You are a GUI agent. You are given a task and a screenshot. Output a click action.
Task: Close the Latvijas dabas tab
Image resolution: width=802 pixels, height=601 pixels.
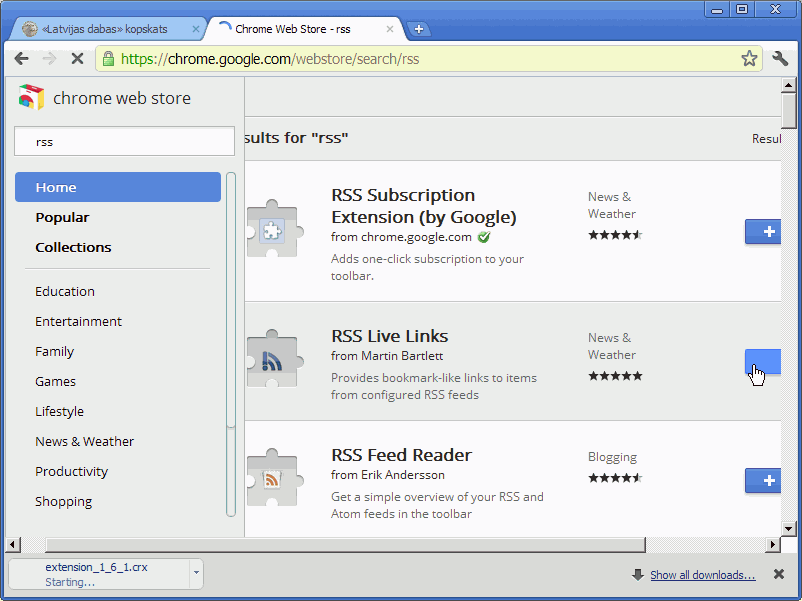tap(195, 29)
